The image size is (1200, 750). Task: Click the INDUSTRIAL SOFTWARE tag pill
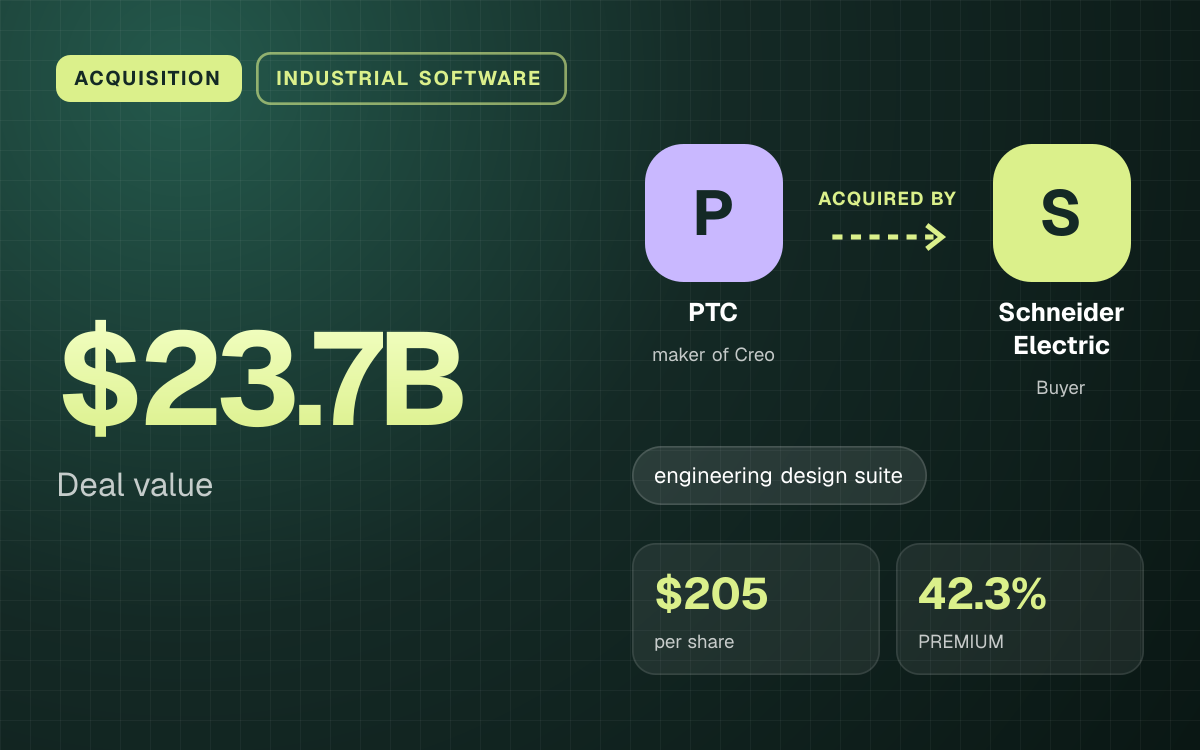click(x=411, y=78)
